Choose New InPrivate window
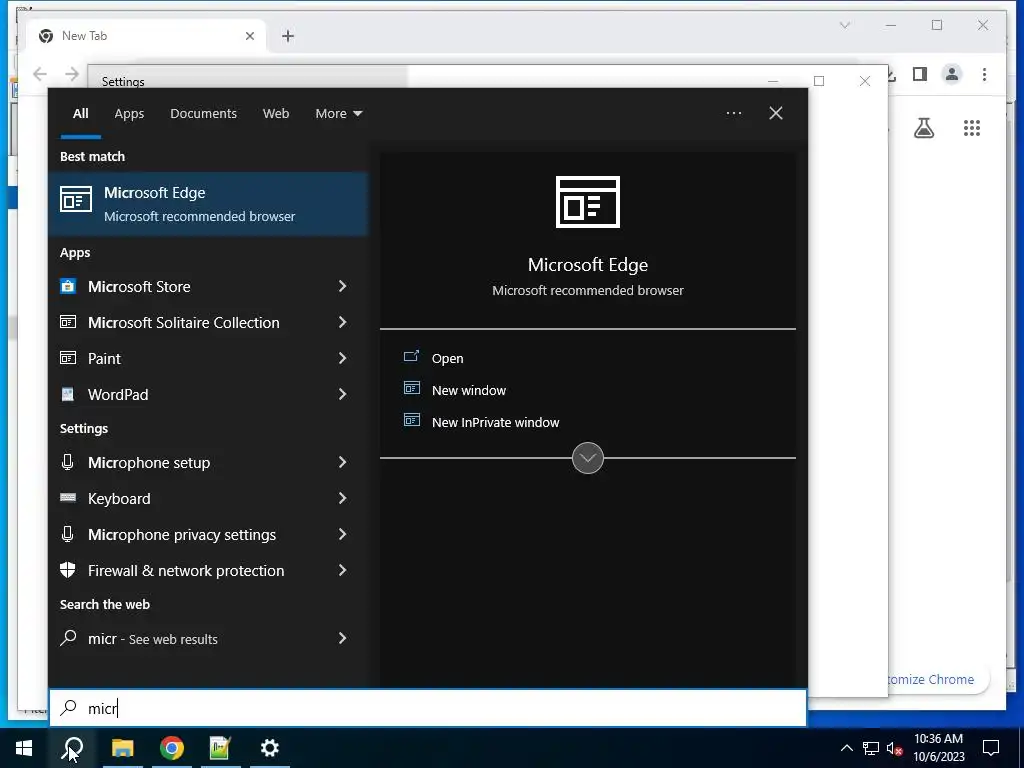Screen dimensions: 1024x768 pyautogui.click(x=496, y=422)
